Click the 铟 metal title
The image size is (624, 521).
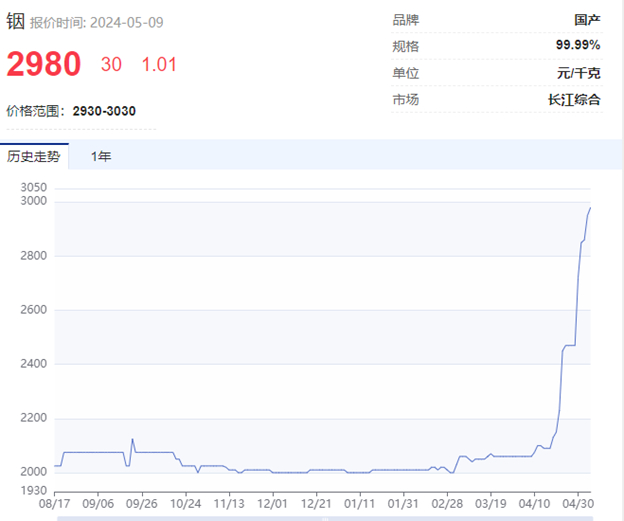coord(16,21)
